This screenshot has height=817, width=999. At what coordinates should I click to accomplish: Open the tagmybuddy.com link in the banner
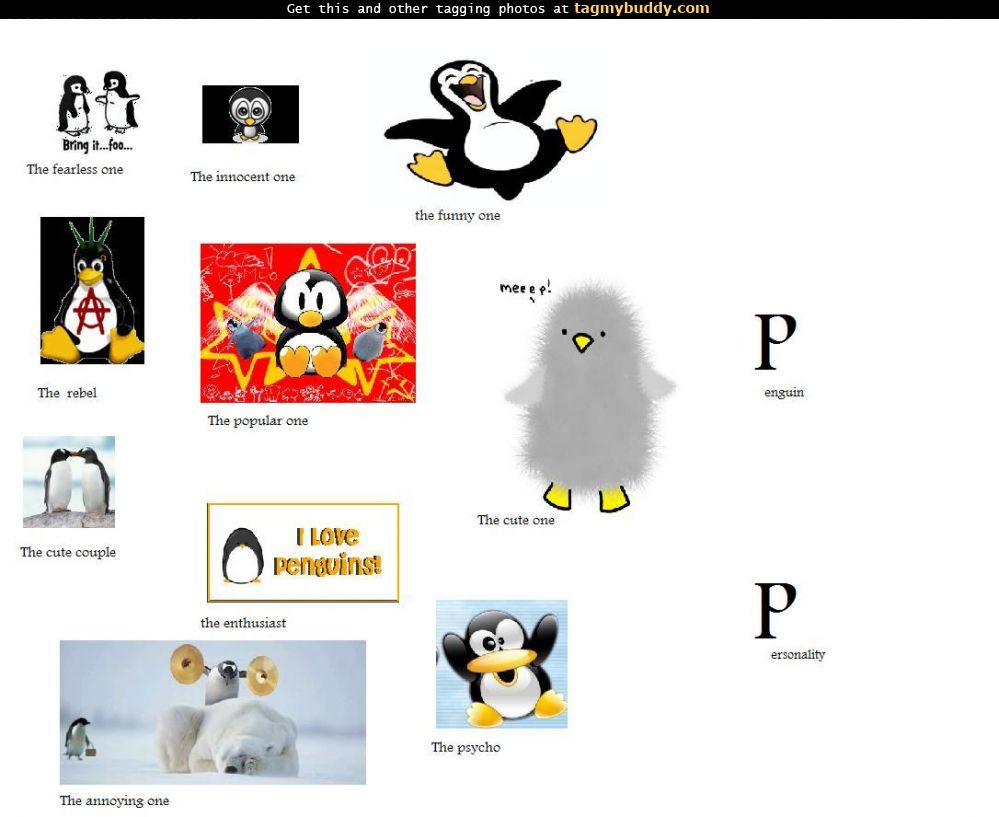642,9
